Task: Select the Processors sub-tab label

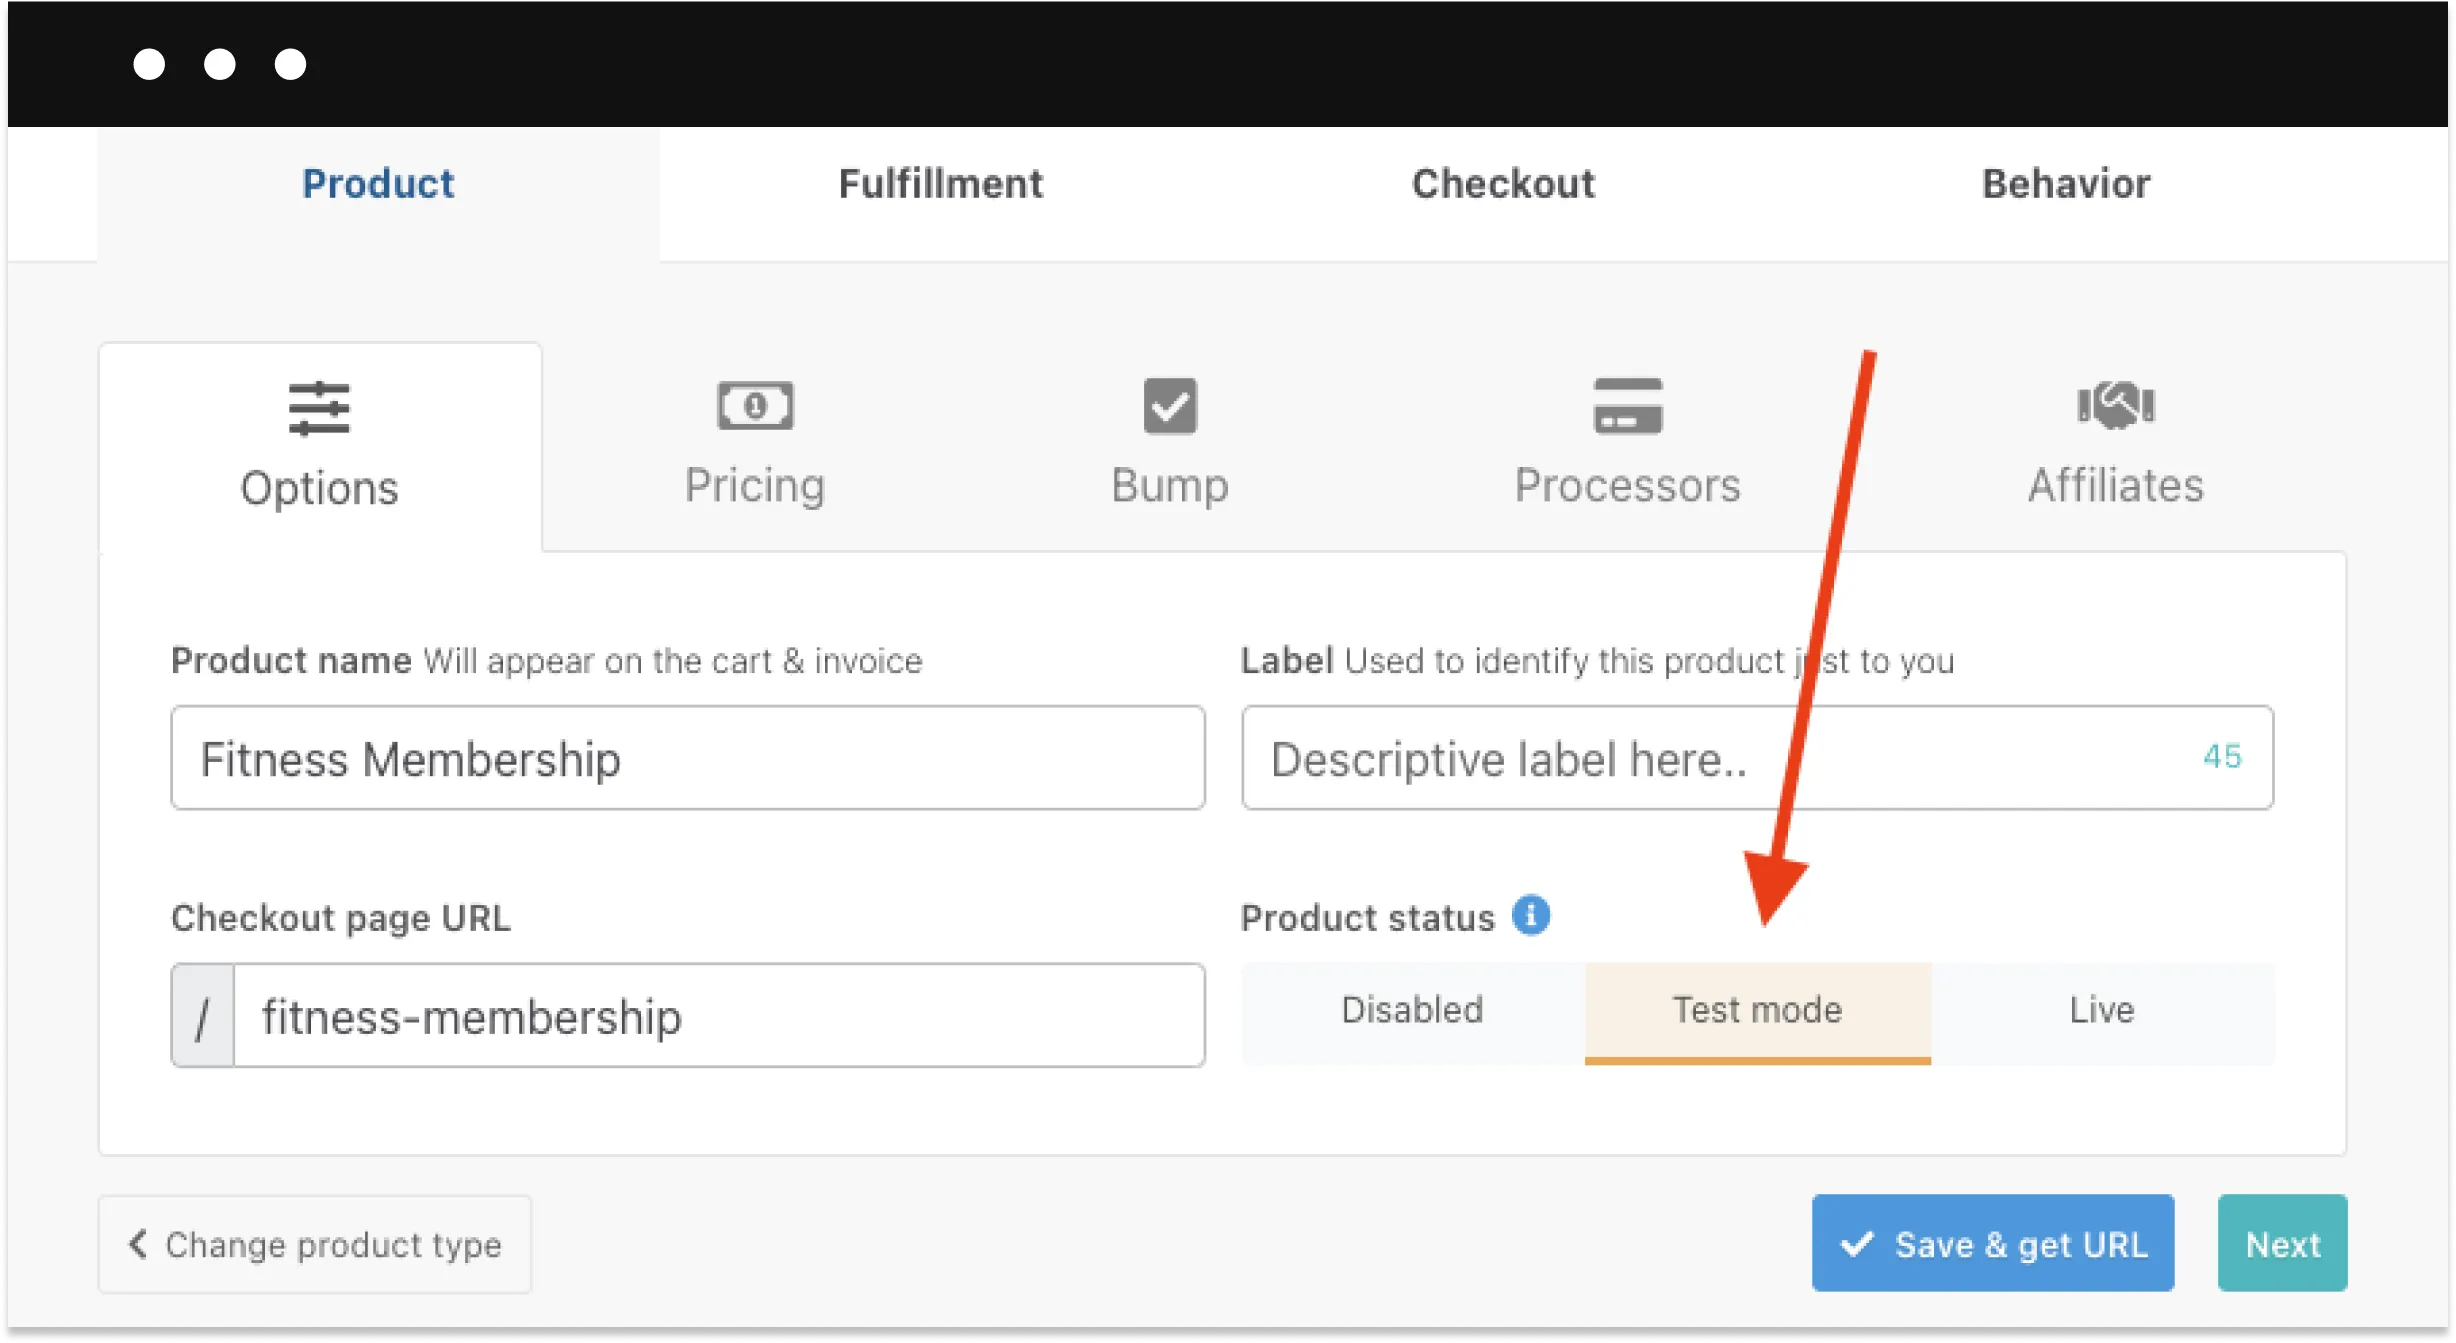Action: [1628, 486]
